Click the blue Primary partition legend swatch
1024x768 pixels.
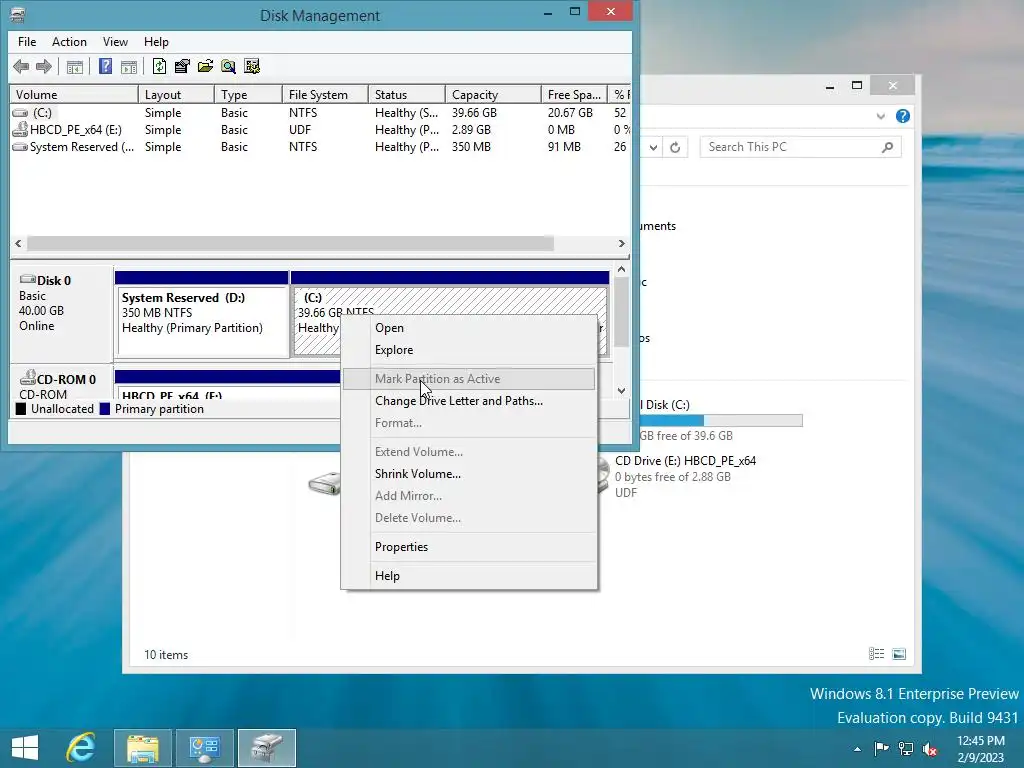tap(104, 409)
